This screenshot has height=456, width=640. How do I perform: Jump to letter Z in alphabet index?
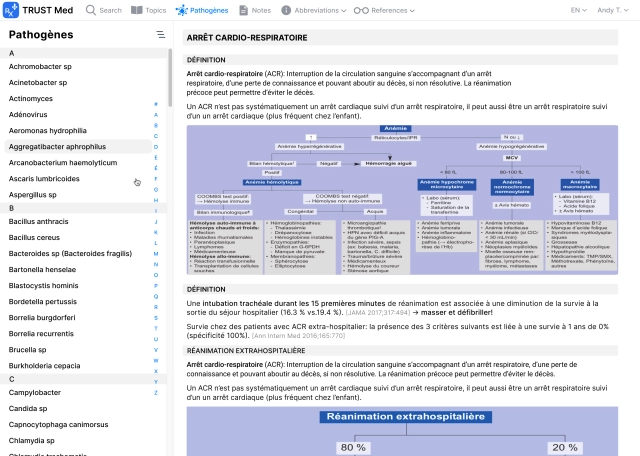[x=156, y=393]
